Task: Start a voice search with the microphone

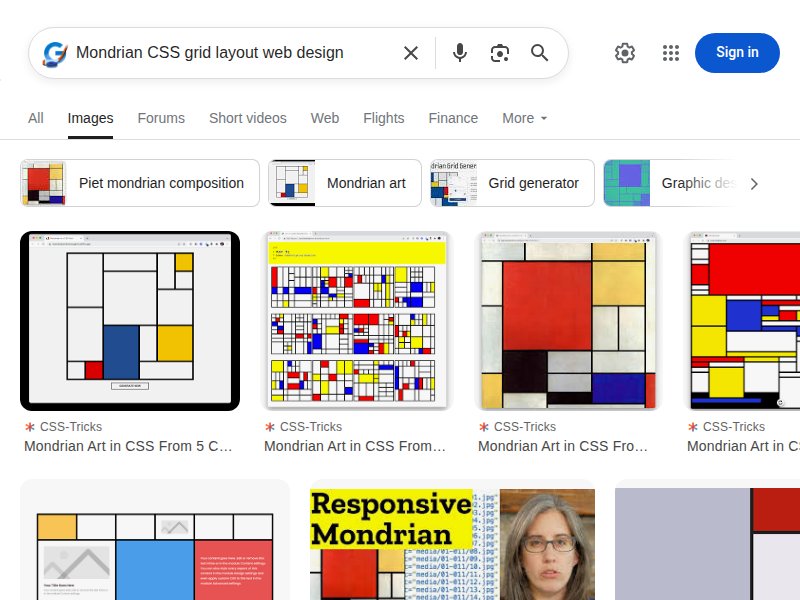Action: click(x=459, y=53)
